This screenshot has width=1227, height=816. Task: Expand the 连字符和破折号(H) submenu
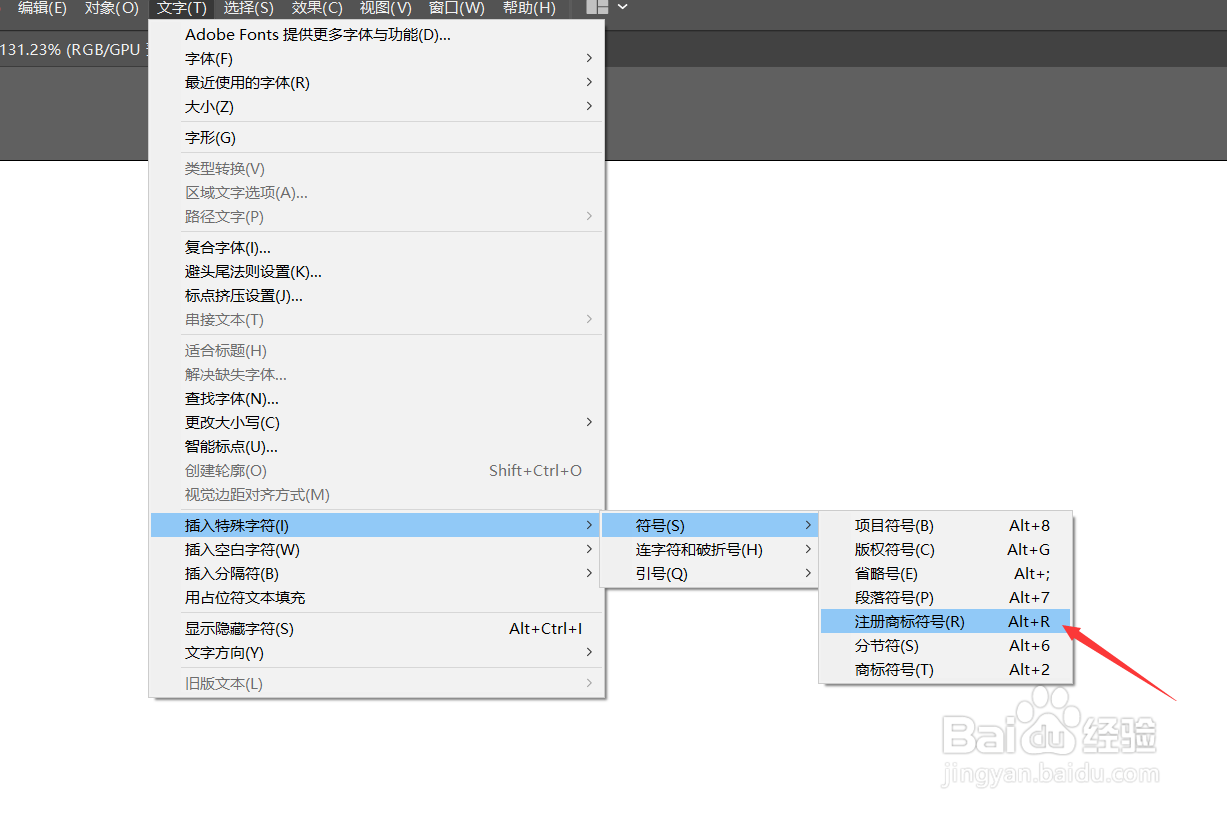point(700,549)
